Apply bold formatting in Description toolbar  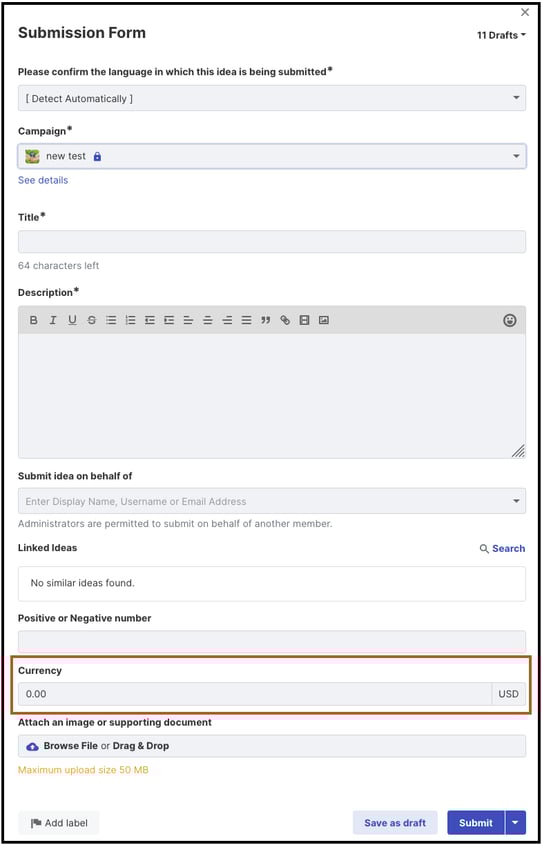[33, 320]
